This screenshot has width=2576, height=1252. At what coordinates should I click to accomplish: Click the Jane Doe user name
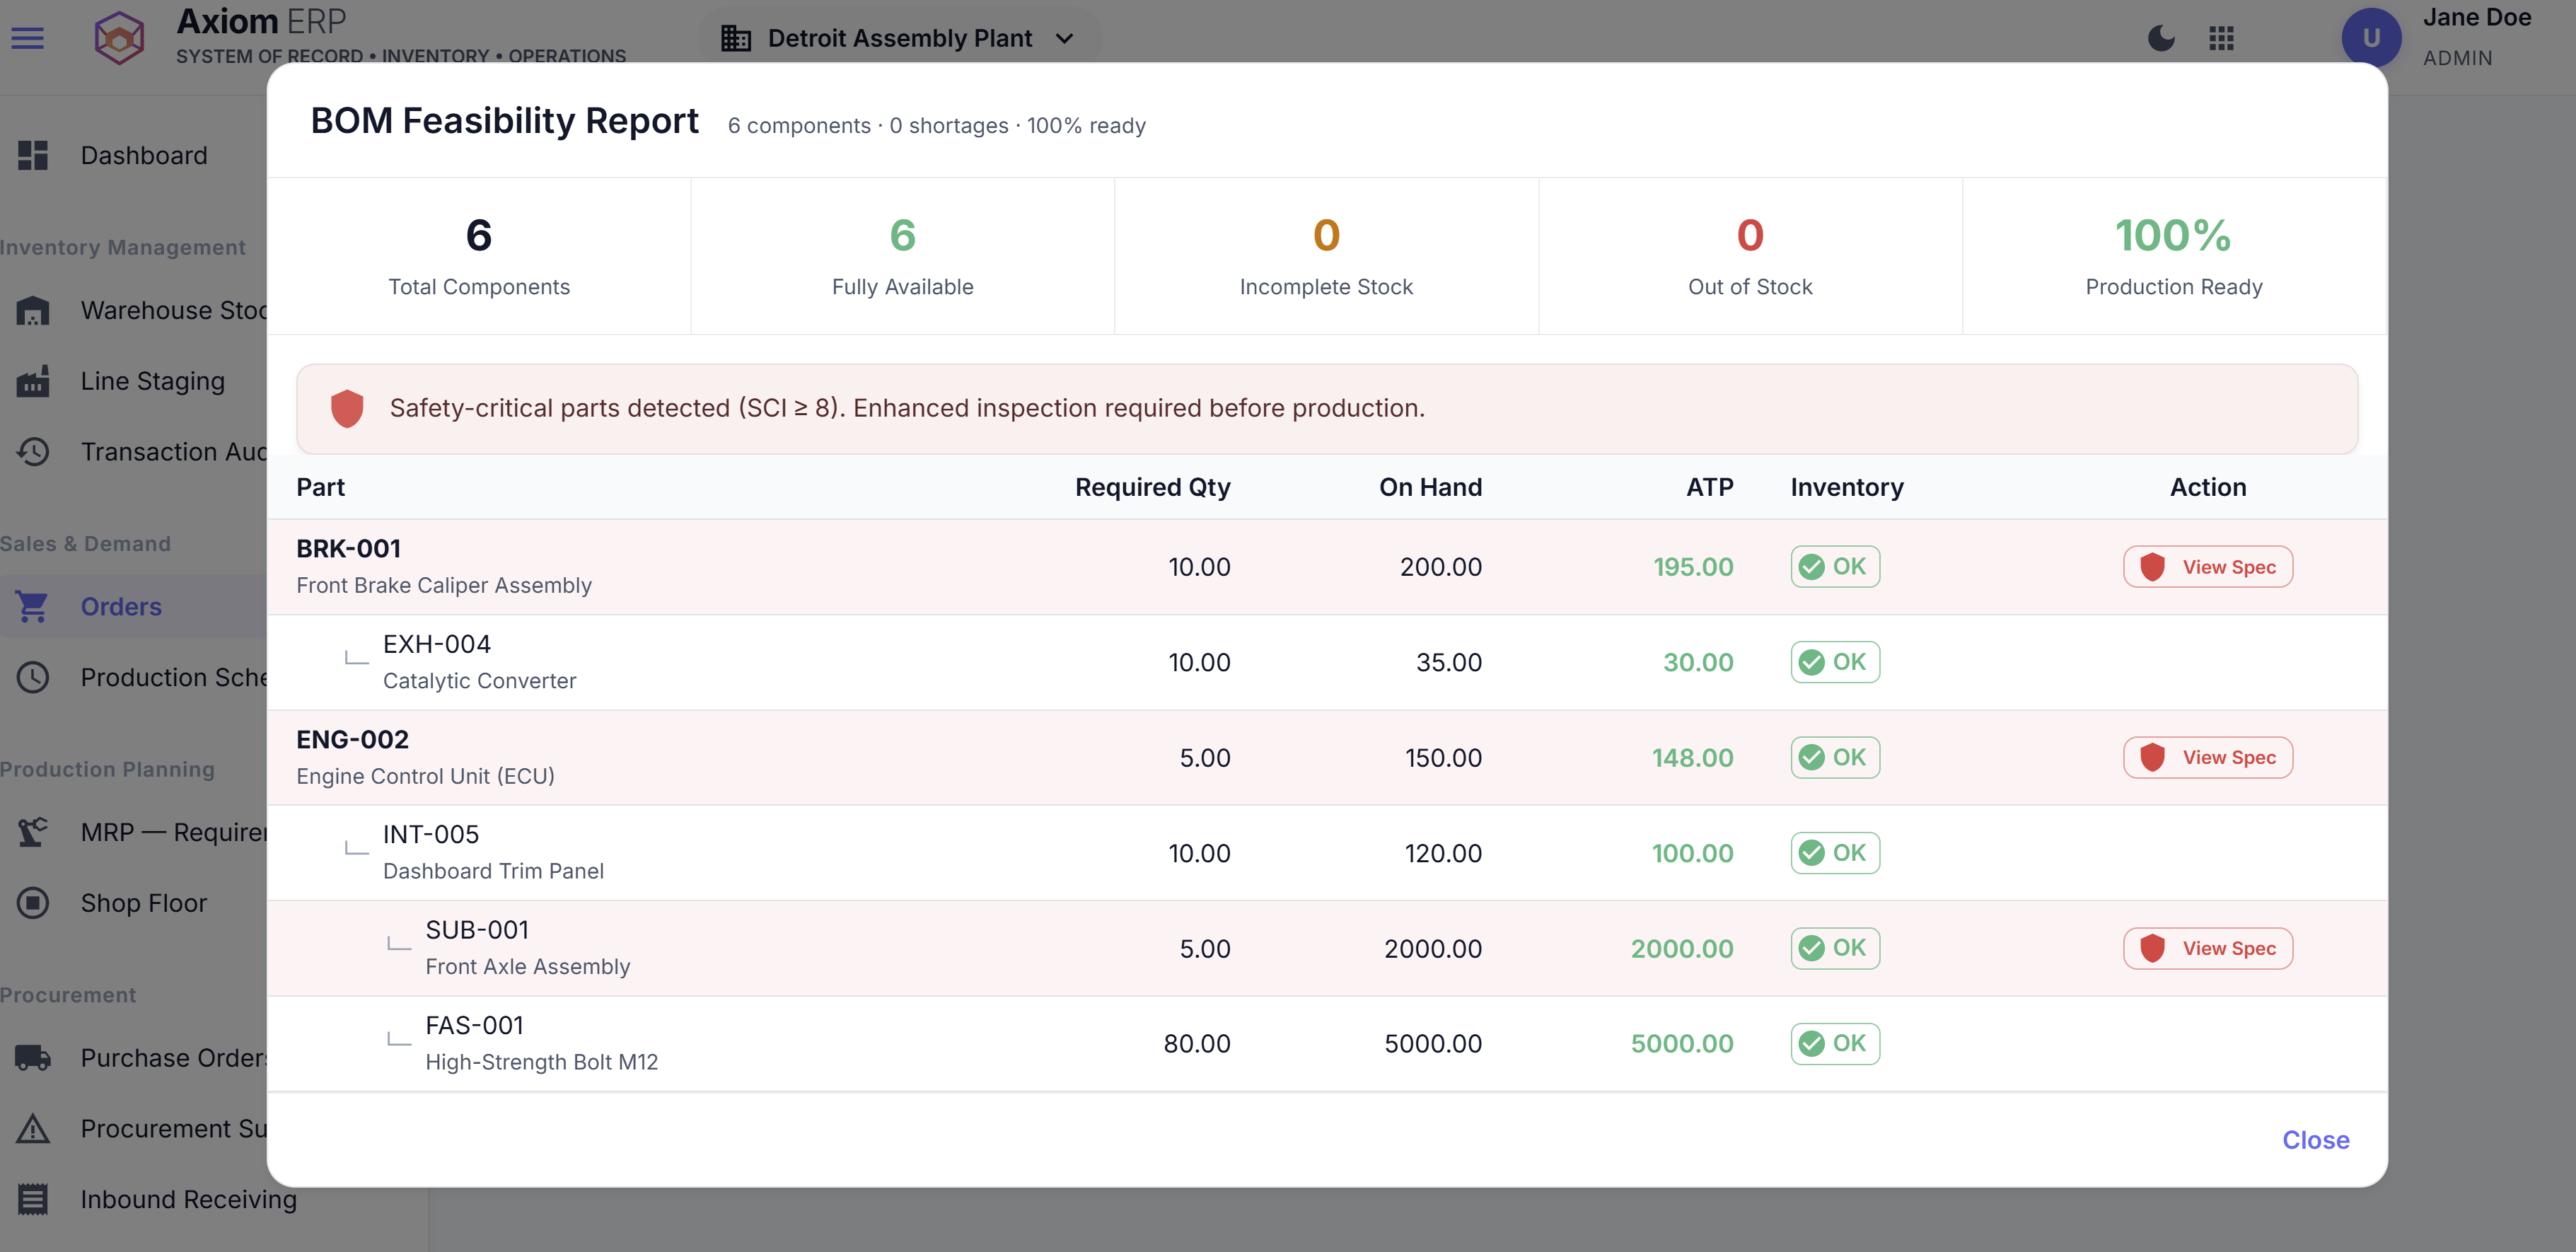pyautogui.click(x=2476, y=18)
